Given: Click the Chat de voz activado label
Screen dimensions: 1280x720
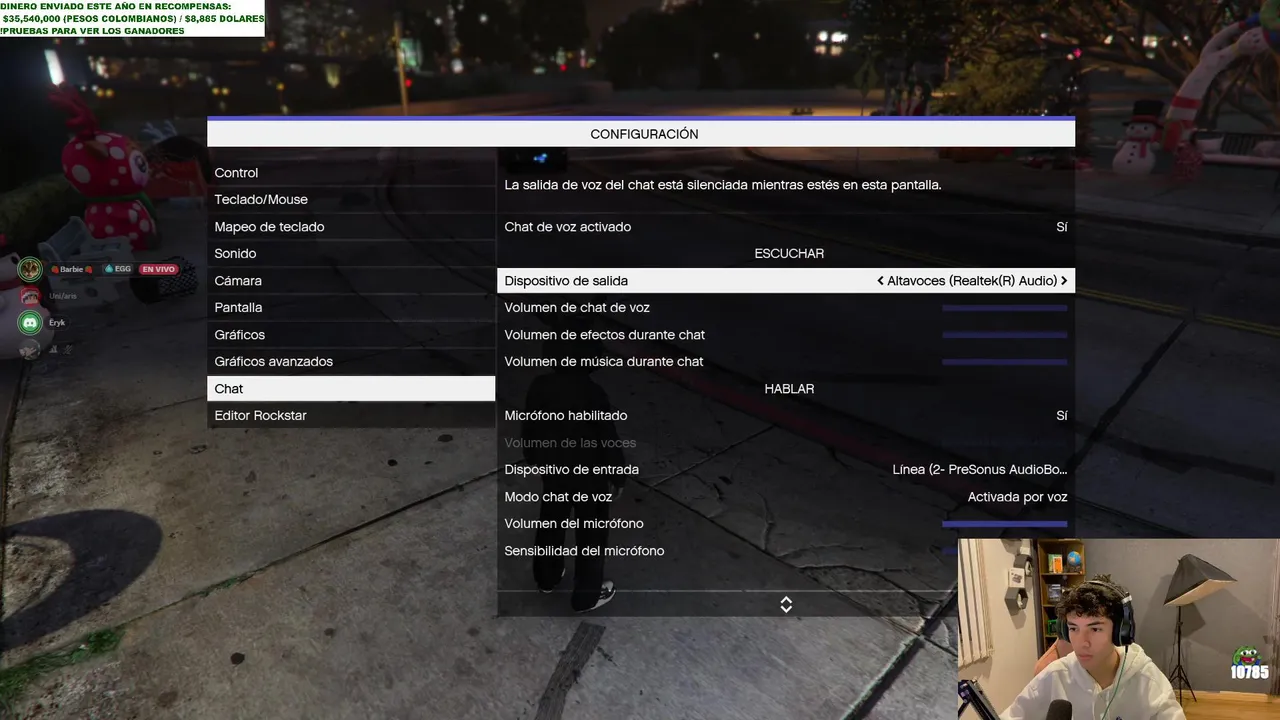Looking at the screenshot, I should click(568, 227).
